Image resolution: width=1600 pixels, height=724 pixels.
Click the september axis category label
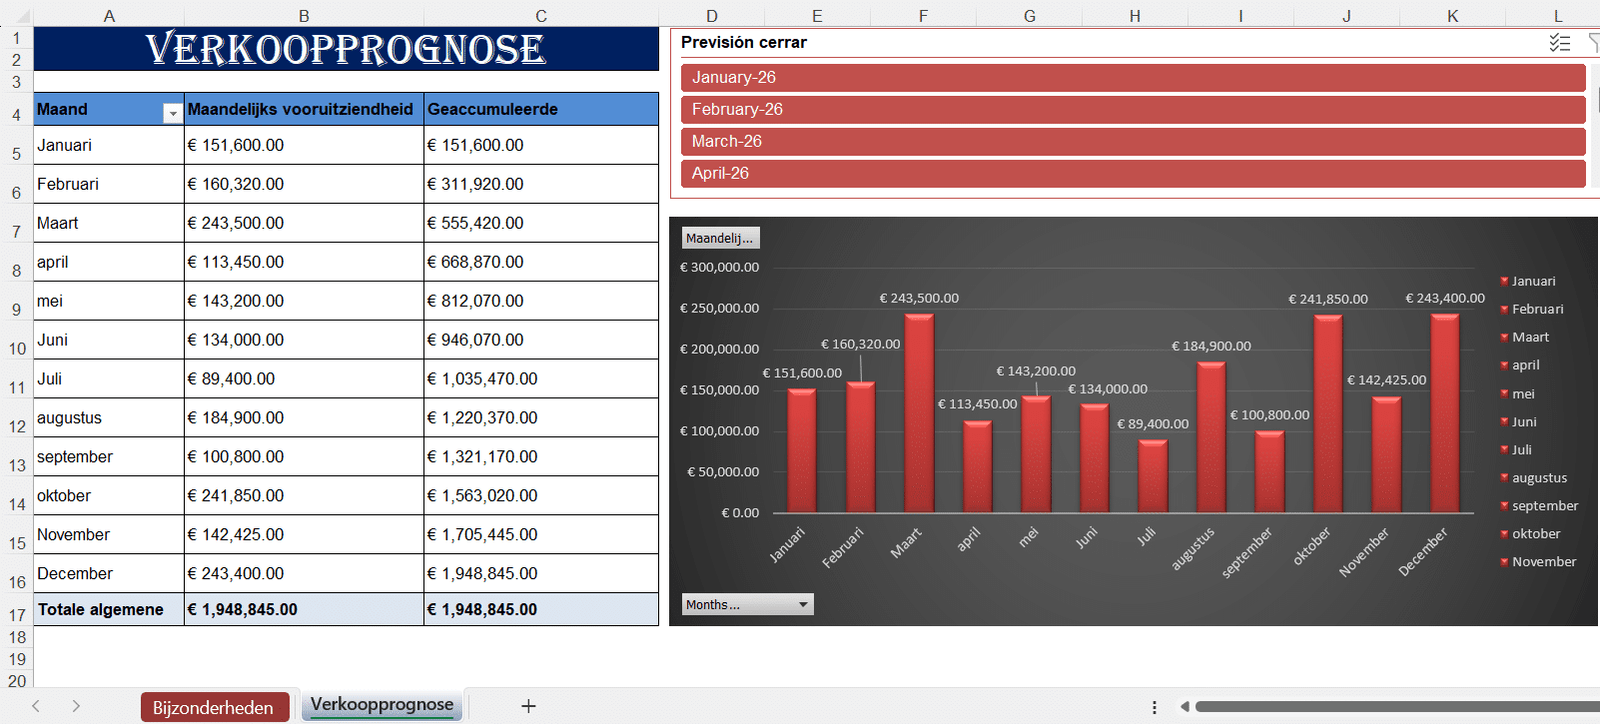pyautogui.click(x=1247, y=552)
